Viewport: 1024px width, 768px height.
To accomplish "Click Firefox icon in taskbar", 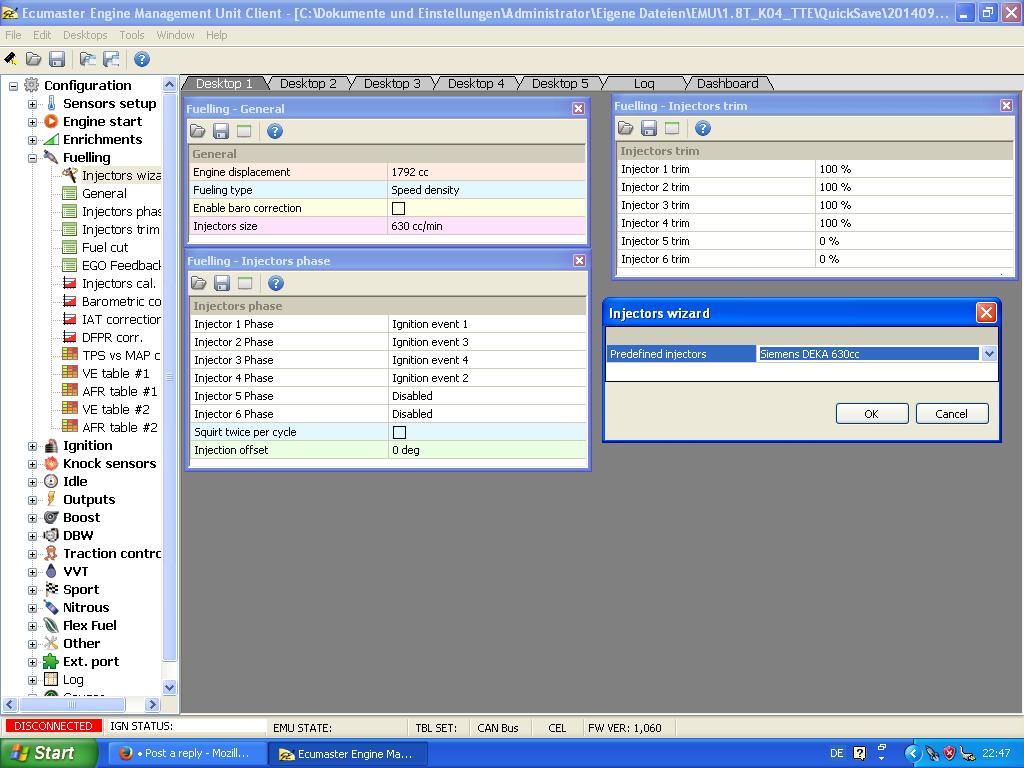I will point(126,754).
